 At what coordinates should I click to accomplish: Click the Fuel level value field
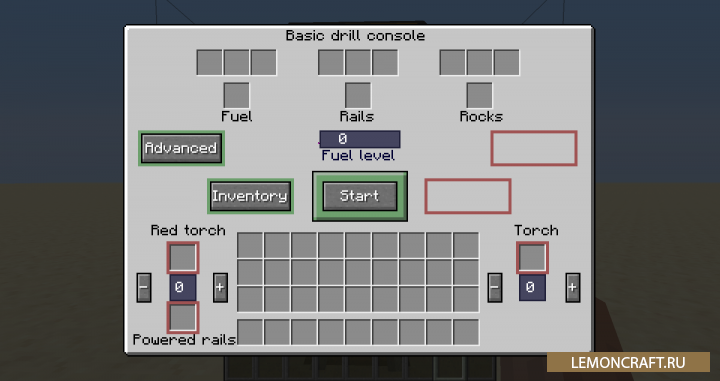pos(360,139)
